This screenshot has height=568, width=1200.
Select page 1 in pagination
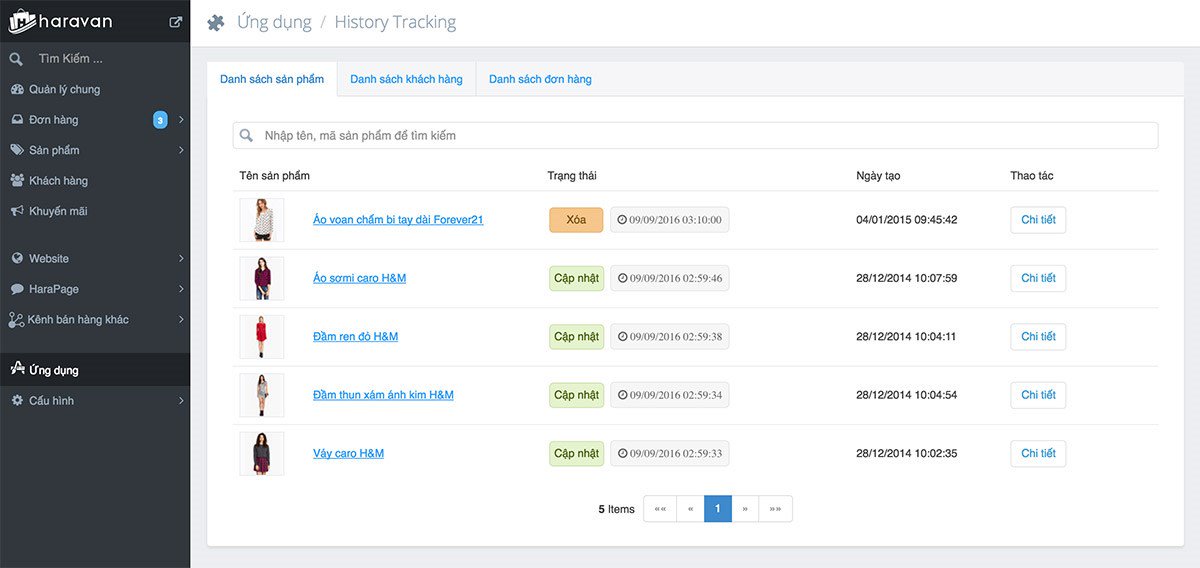tap(718, 509)
